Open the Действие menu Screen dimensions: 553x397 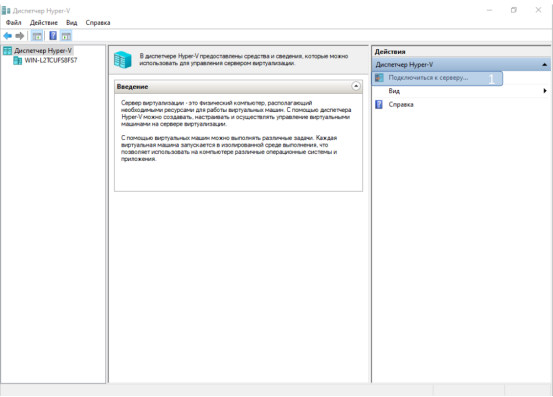44,23
